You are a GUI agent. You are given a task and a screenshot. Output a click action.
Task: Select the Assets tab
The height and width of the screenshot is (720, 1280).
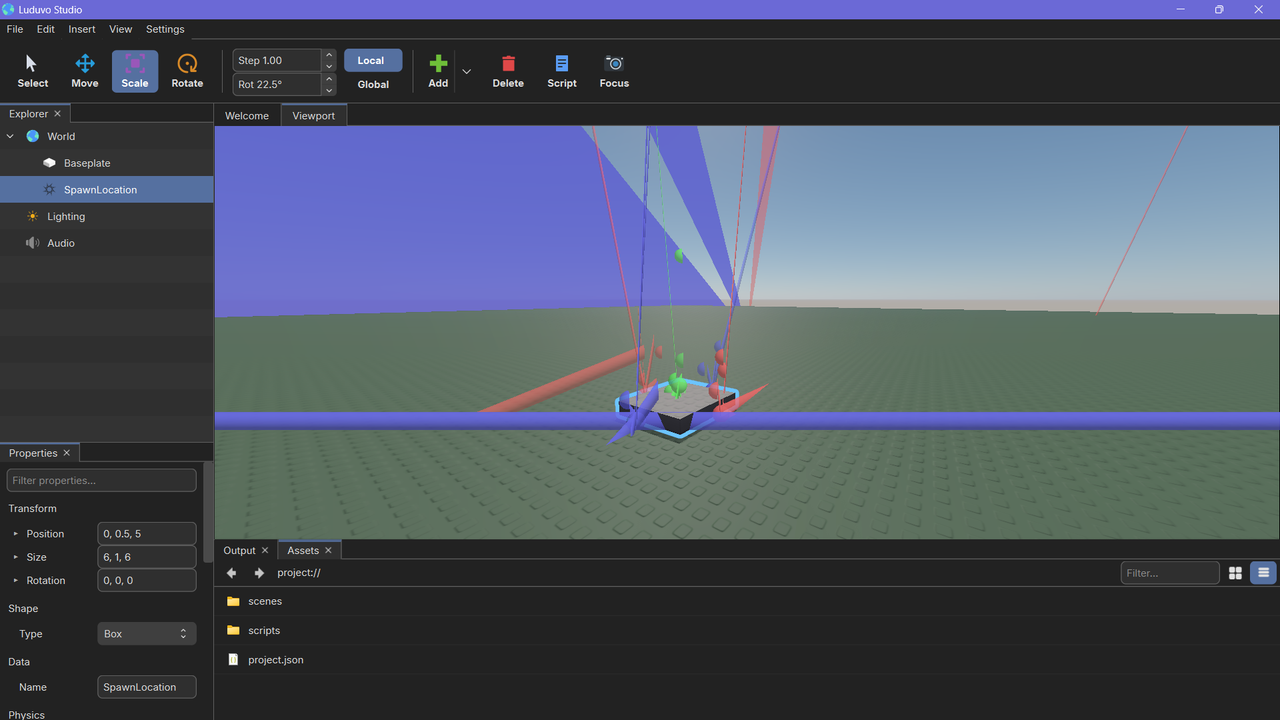coord(303,551)
